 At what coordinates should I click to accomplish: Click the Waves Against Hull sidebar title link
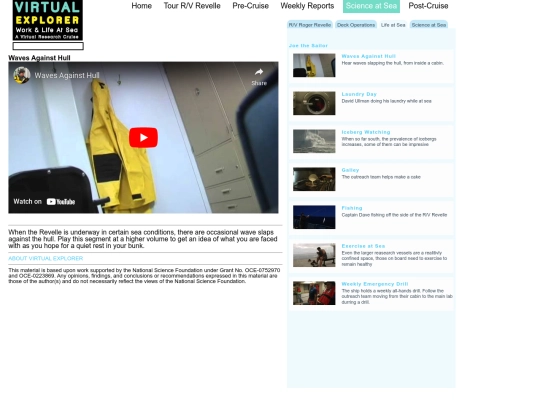[368, 56]
